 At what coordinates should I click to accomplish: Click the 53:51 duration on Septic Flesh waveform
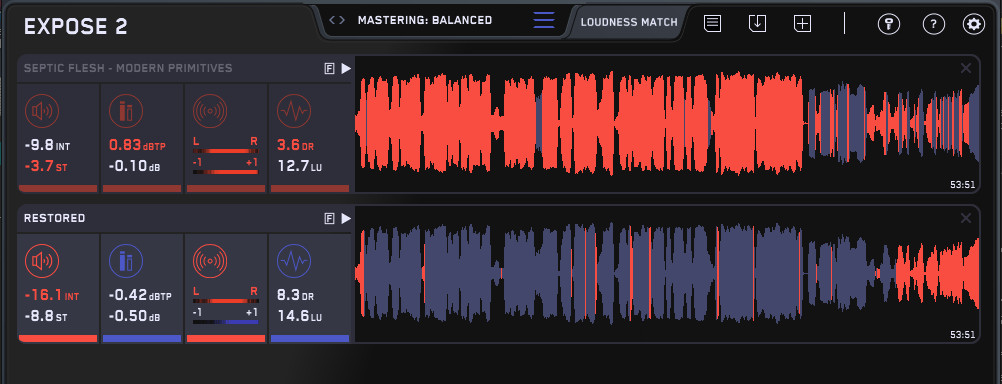962,185
